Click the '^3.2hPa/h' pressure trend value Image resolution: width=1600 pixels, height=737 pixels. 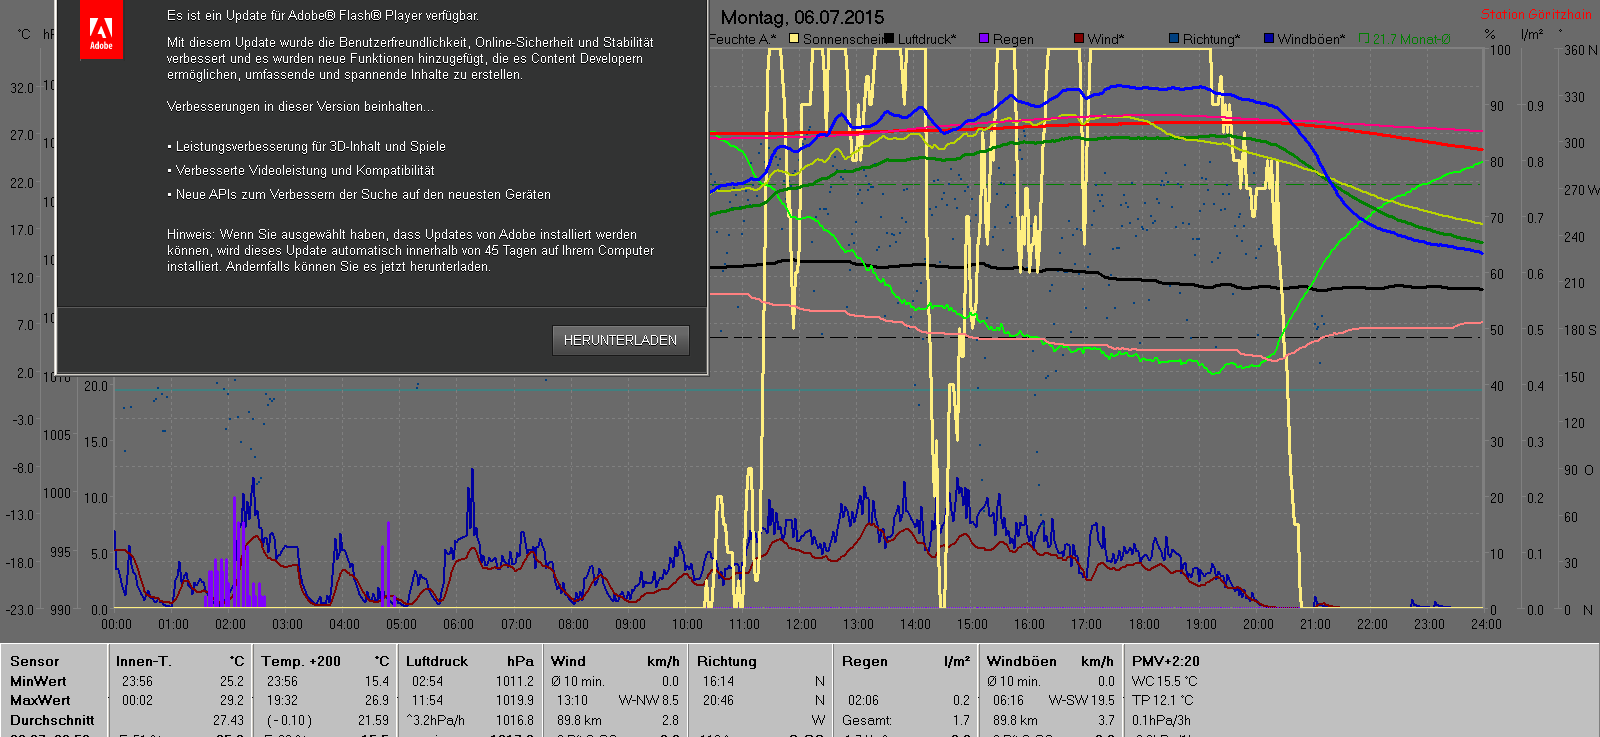pyautogui.click(x=435, y=720)
